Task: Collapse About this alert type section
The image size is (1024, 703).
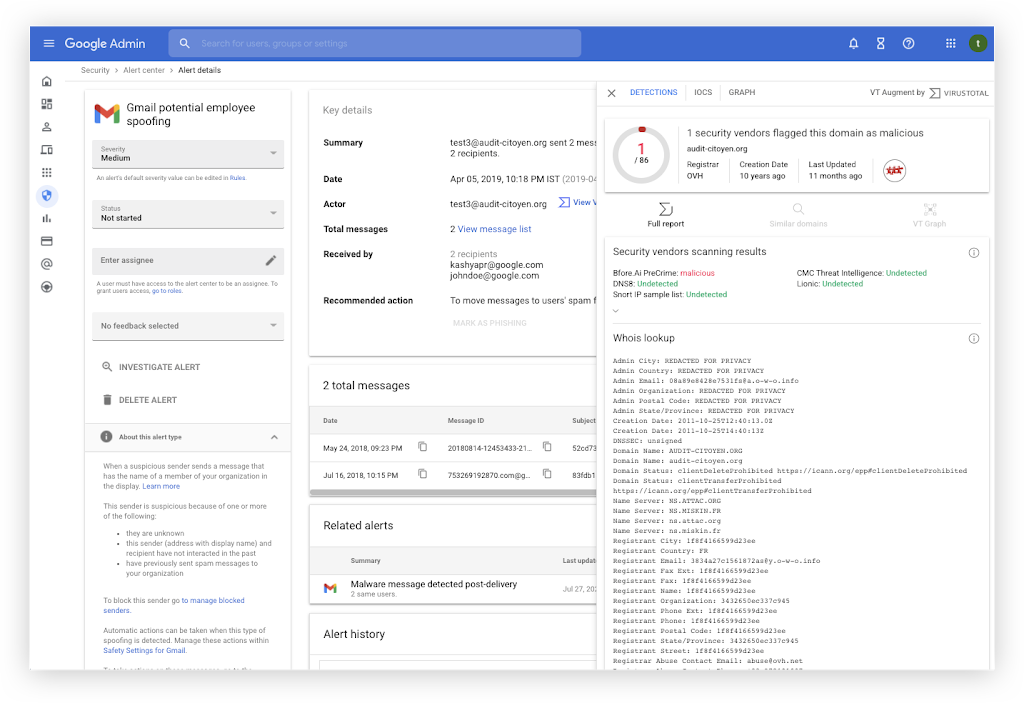Action: [274, 437]
